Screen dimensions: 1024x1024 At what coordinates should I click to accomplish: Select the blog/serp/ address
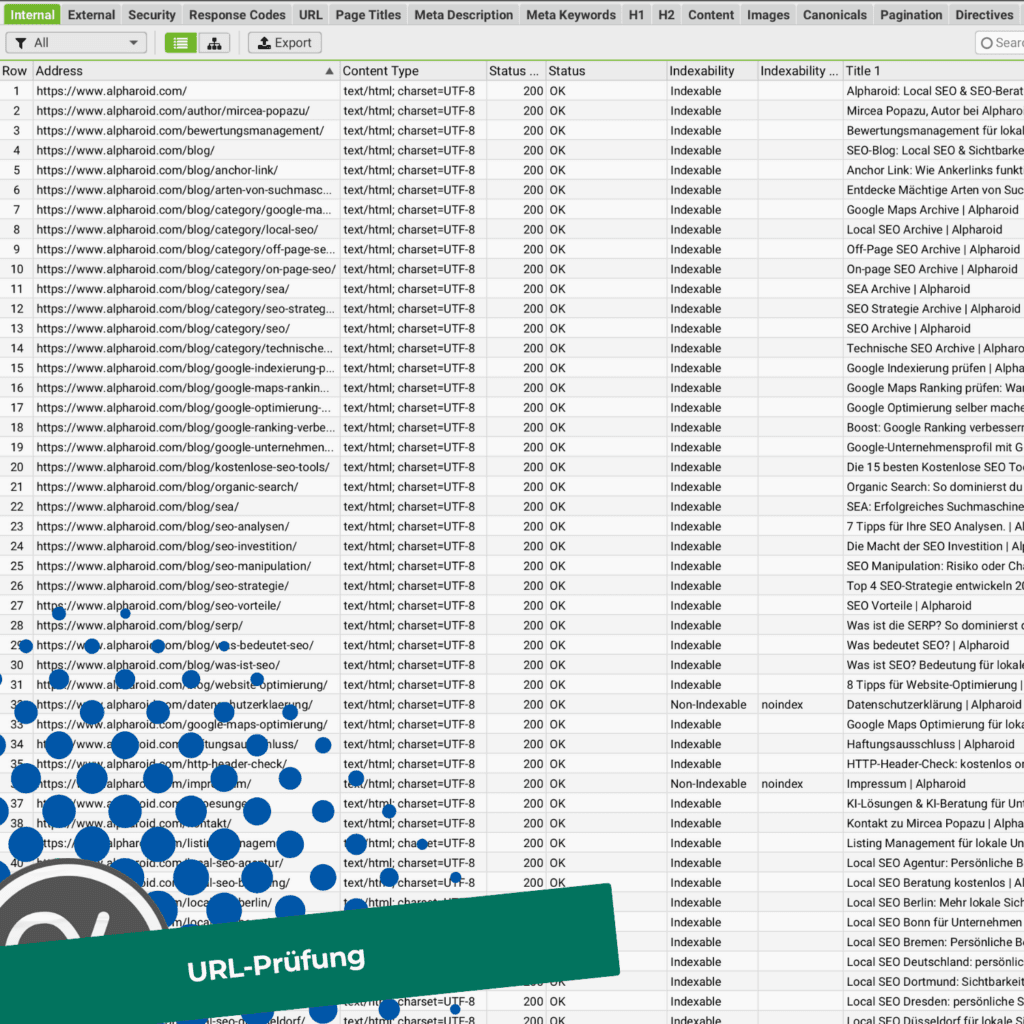(140, 626)
